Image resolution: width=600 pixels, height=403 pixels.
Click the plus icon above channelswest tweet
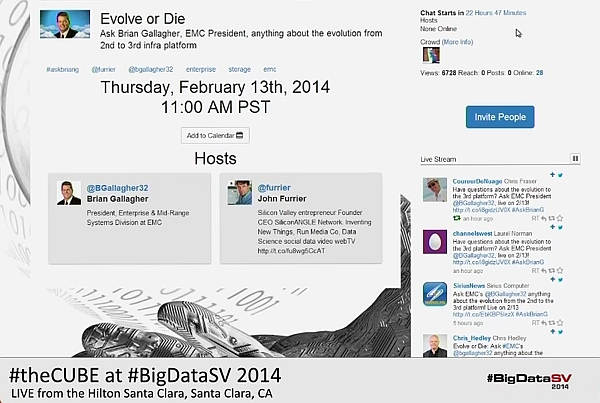coord(552,227)
